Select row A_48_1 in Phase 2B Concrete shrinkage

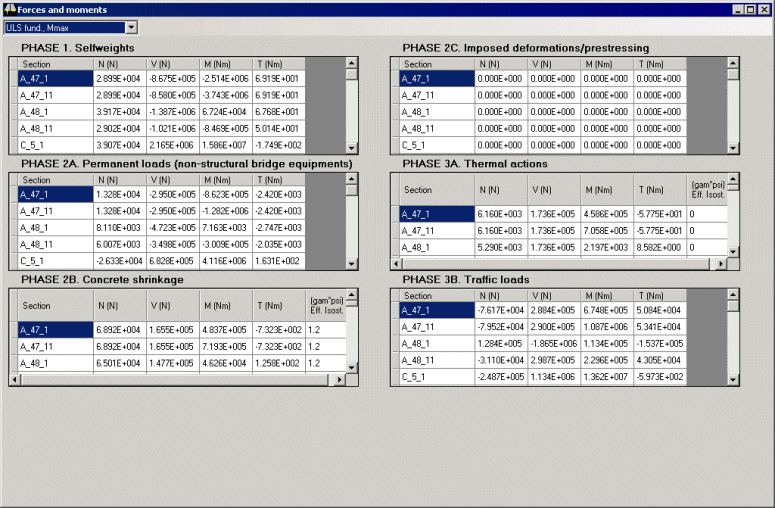point(56,363)
